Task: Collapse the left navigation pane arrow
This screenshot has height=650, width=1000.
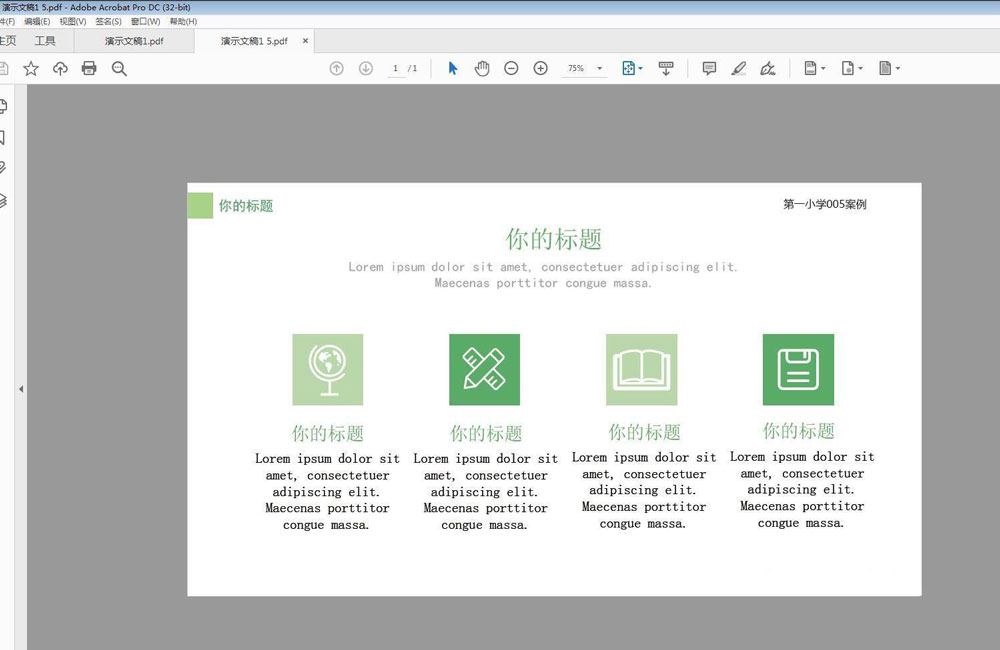Action: (x=21, y=389)
